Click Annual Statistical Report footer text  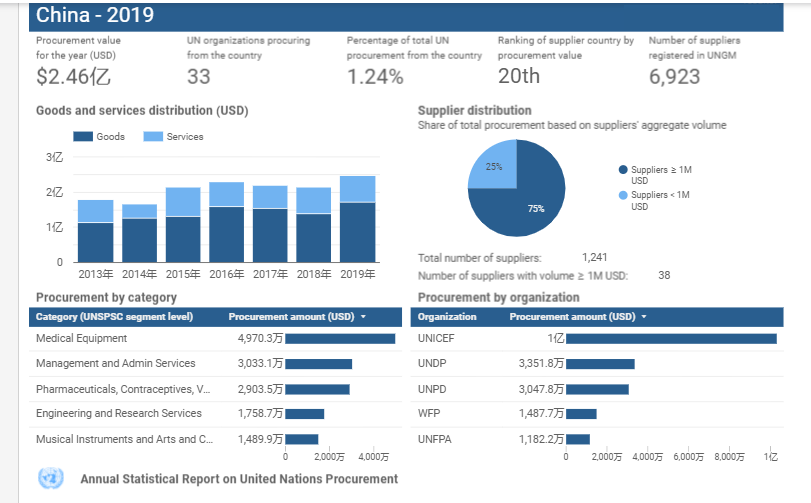pyautogui.click(x=239, y=479)
